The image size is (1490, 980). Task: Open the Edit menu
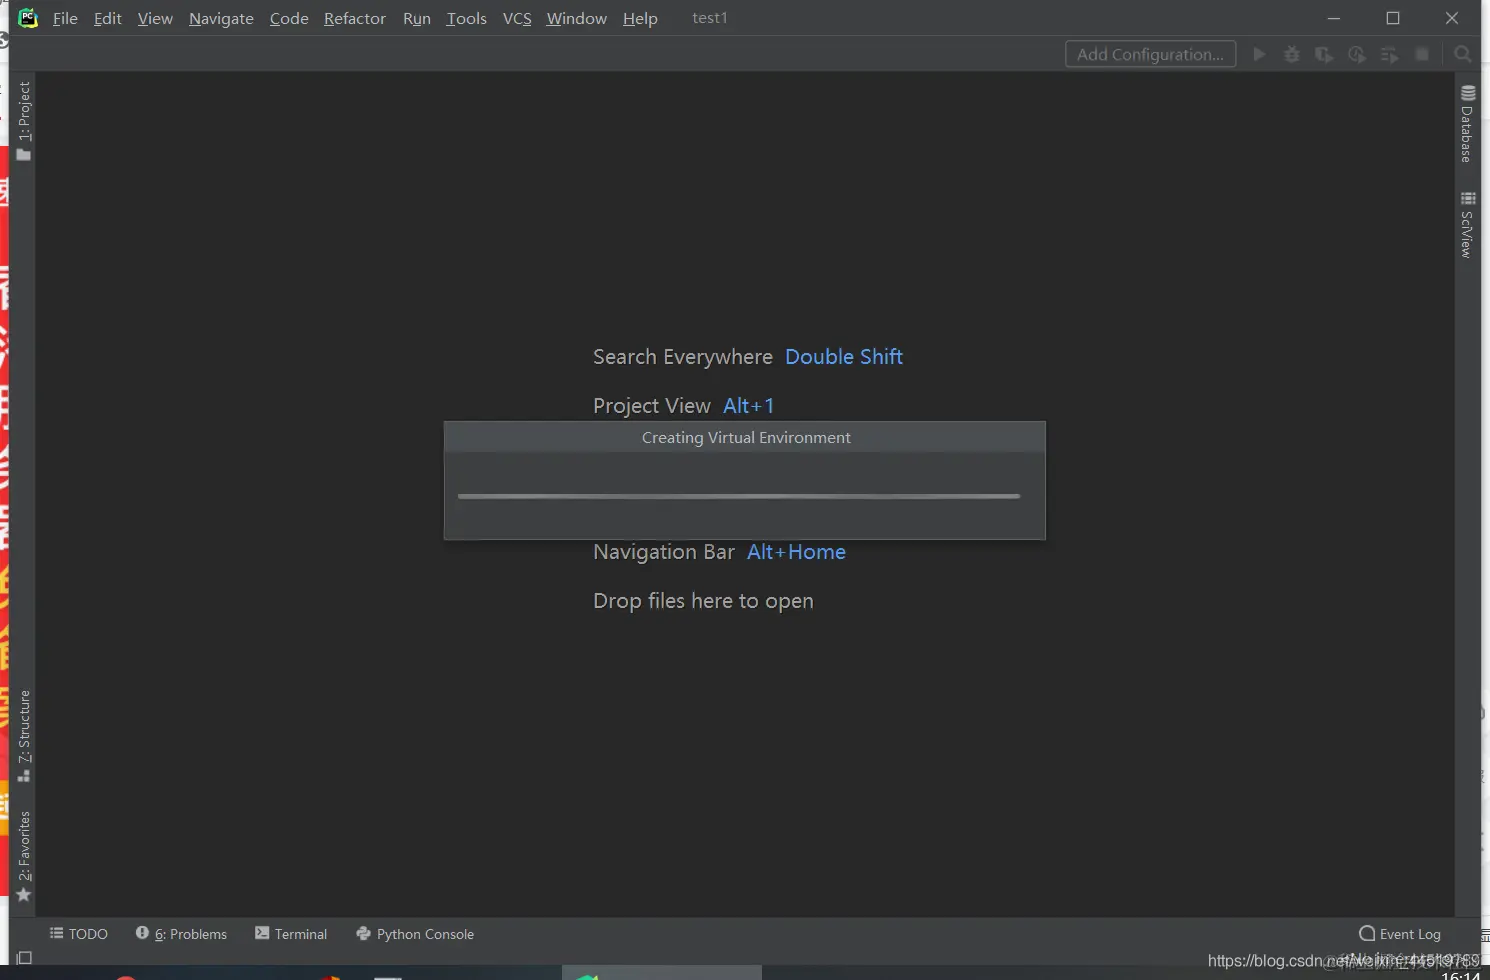coord(108,18)
